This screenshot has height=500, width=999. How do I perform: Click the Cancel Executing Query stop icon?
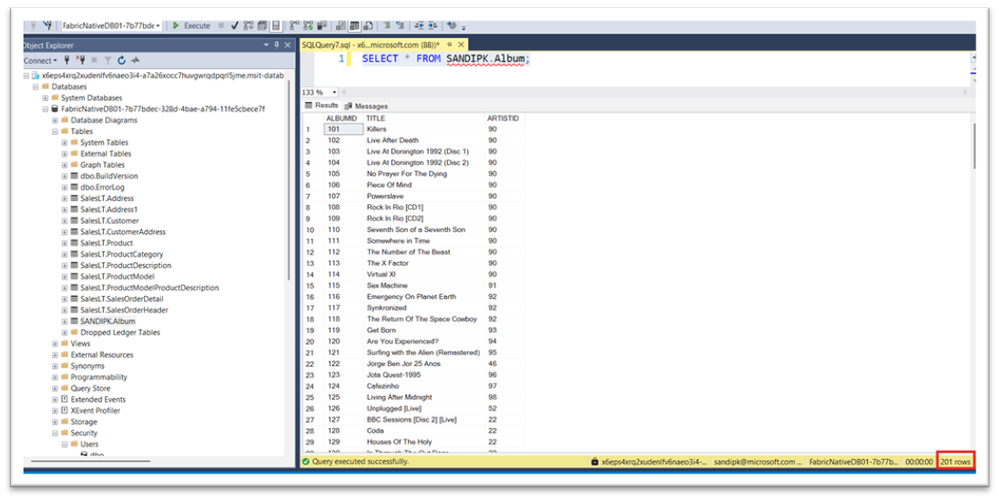220,26
